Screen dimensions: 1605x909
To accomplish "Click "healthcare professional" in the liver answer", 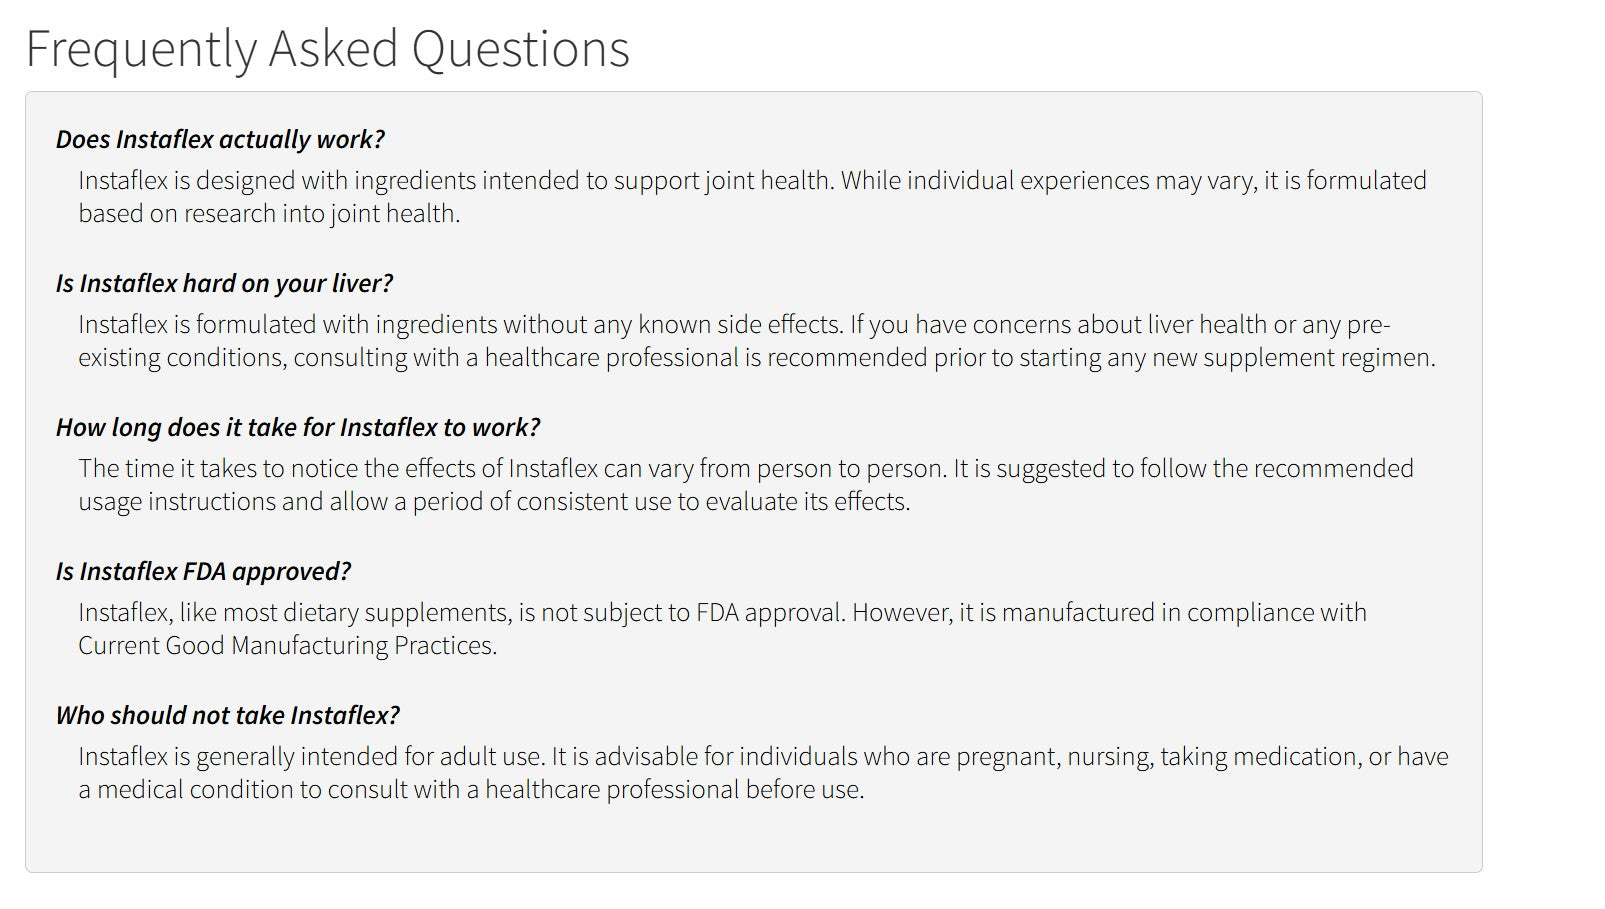I will (x=612, y=358).
